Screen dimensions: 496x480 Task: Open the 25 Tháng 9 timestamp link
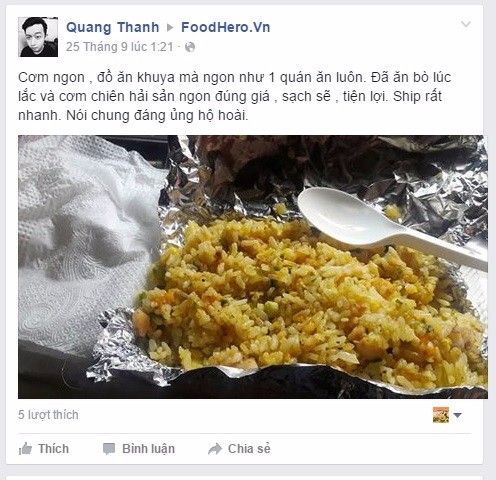coord(120,47)
